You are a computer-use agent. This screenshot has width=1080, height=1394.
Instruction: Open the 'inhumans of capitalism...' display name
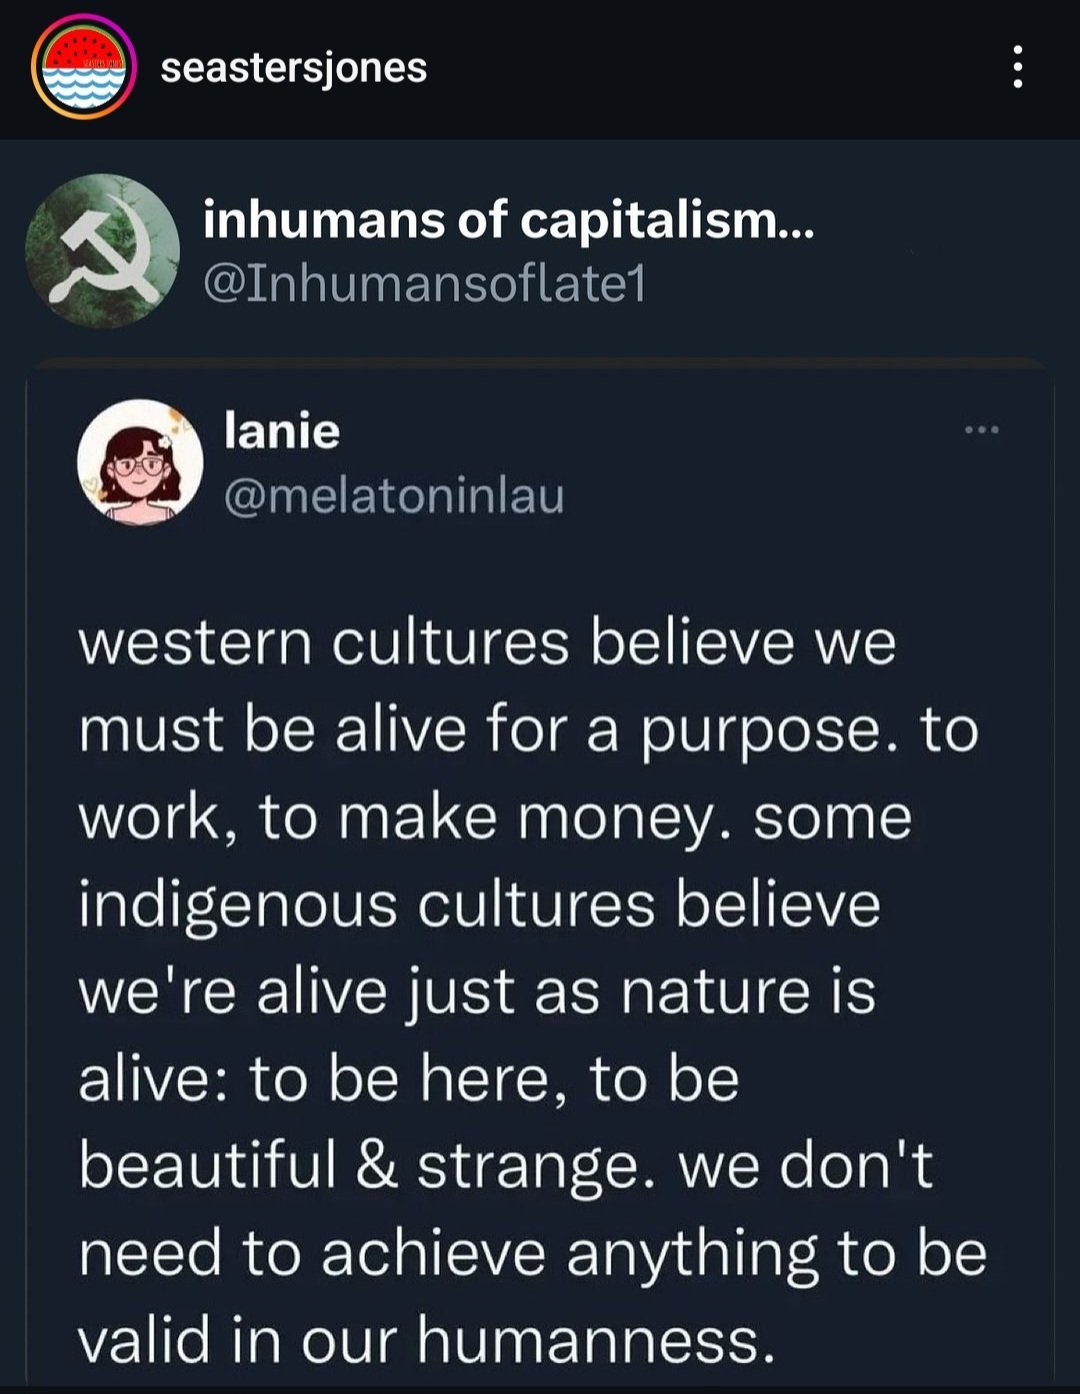[x=508, y=220]
